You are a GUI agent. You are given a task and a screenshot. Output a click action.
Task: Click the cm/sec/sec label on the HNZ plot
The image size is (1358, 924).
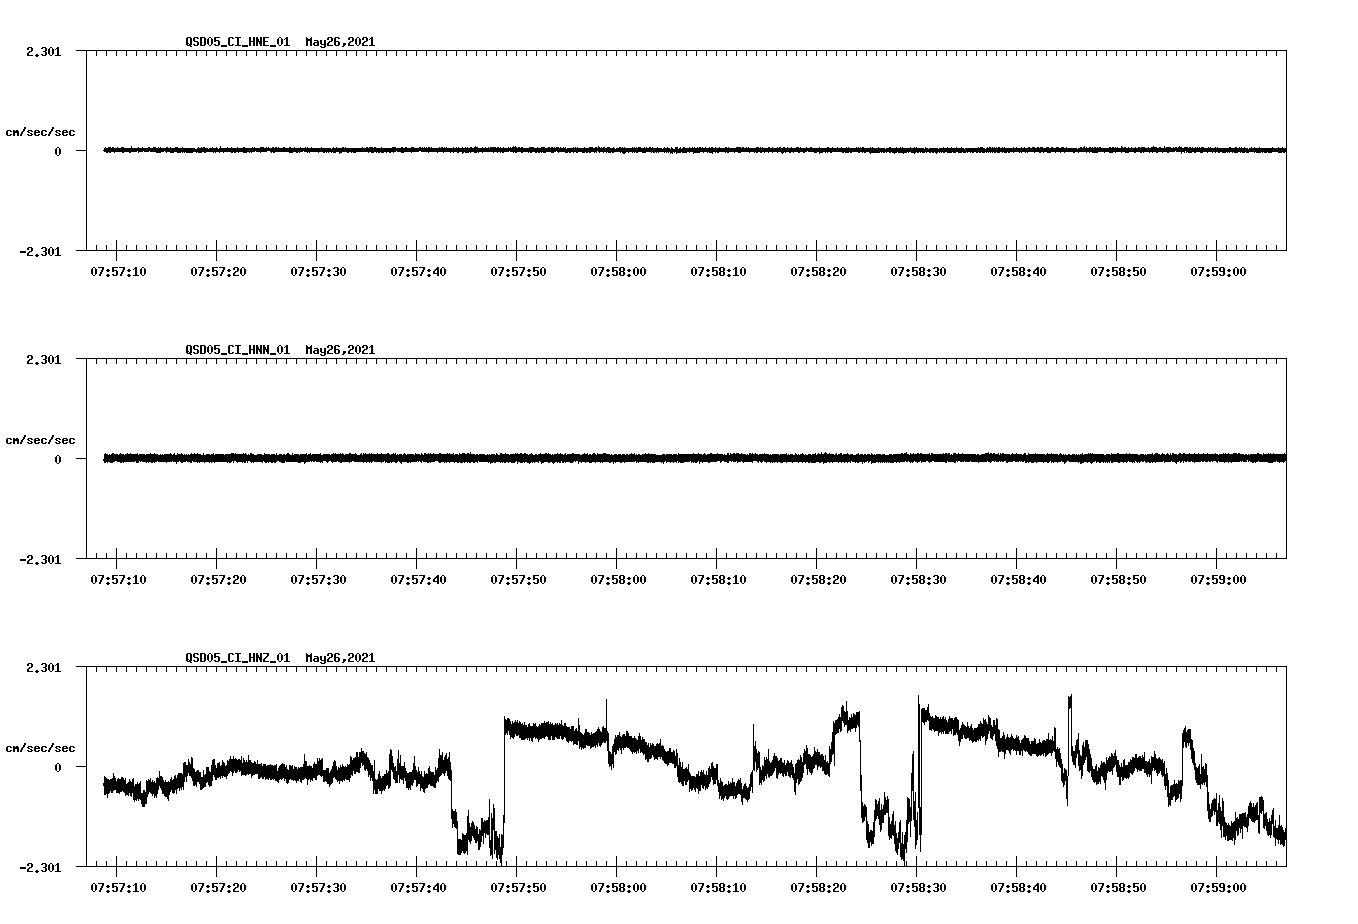click(x=42, y=746)
